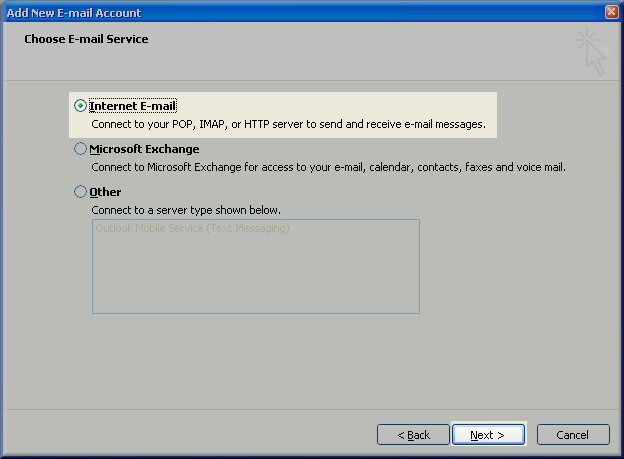The width and height of the screenshot is (624, 459).
Task: Click the bold Internet E-mail label text
Action: [x=133, y=106]
